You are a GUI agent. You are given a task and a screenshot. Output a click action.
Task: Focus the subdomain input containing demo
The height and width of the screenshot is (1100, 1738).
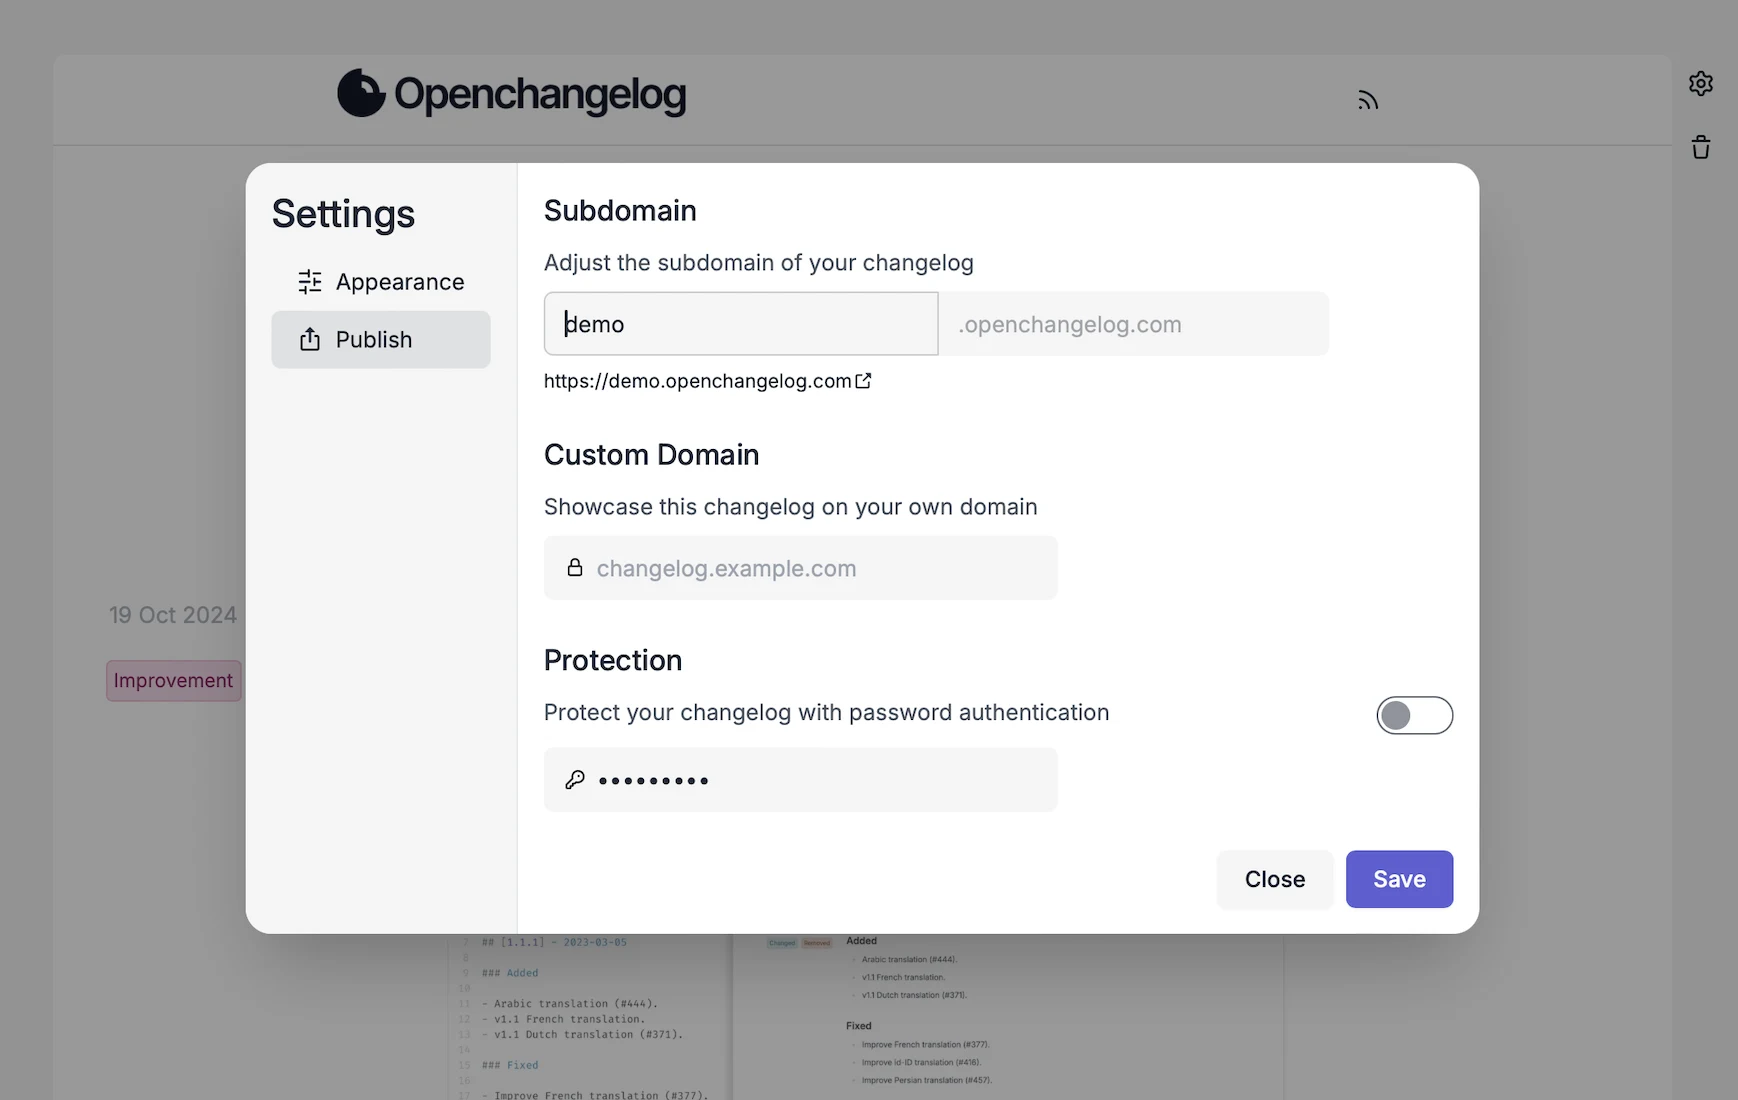pyautogui.click(x=741, y=324)
